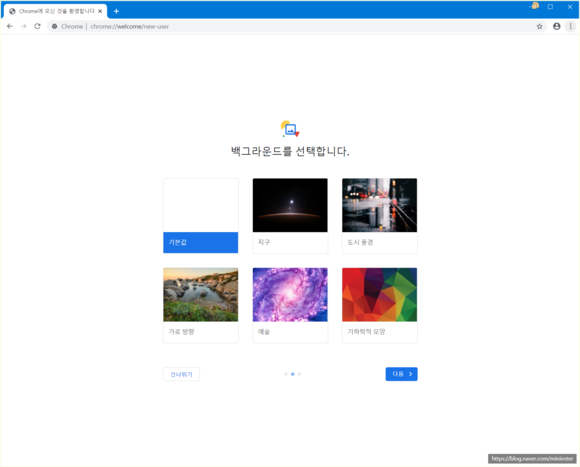Choose the 예술 galaxy art background
Screen dimensions: 580x467
tap(290, 305)
